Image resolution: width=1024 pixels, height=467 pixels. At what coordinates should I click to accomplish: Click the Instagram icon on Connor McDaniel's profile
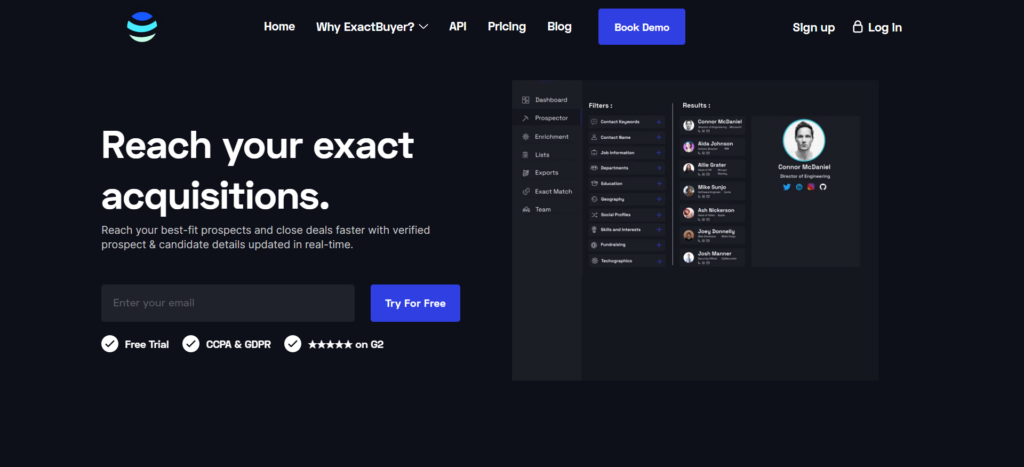click(811, 187)
